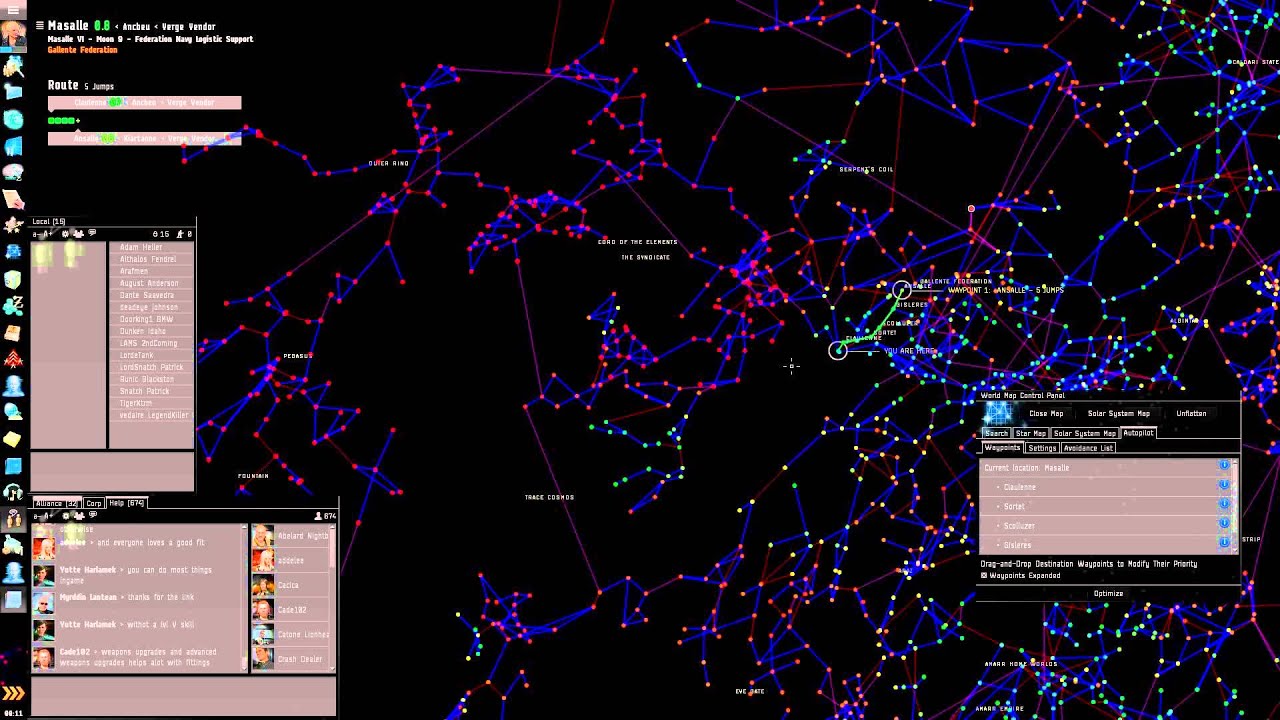Click the waypoints list scrollbar
The width and height of the screenshot is (1280, 720).
pyautogui.click(x=1235, y=505)
